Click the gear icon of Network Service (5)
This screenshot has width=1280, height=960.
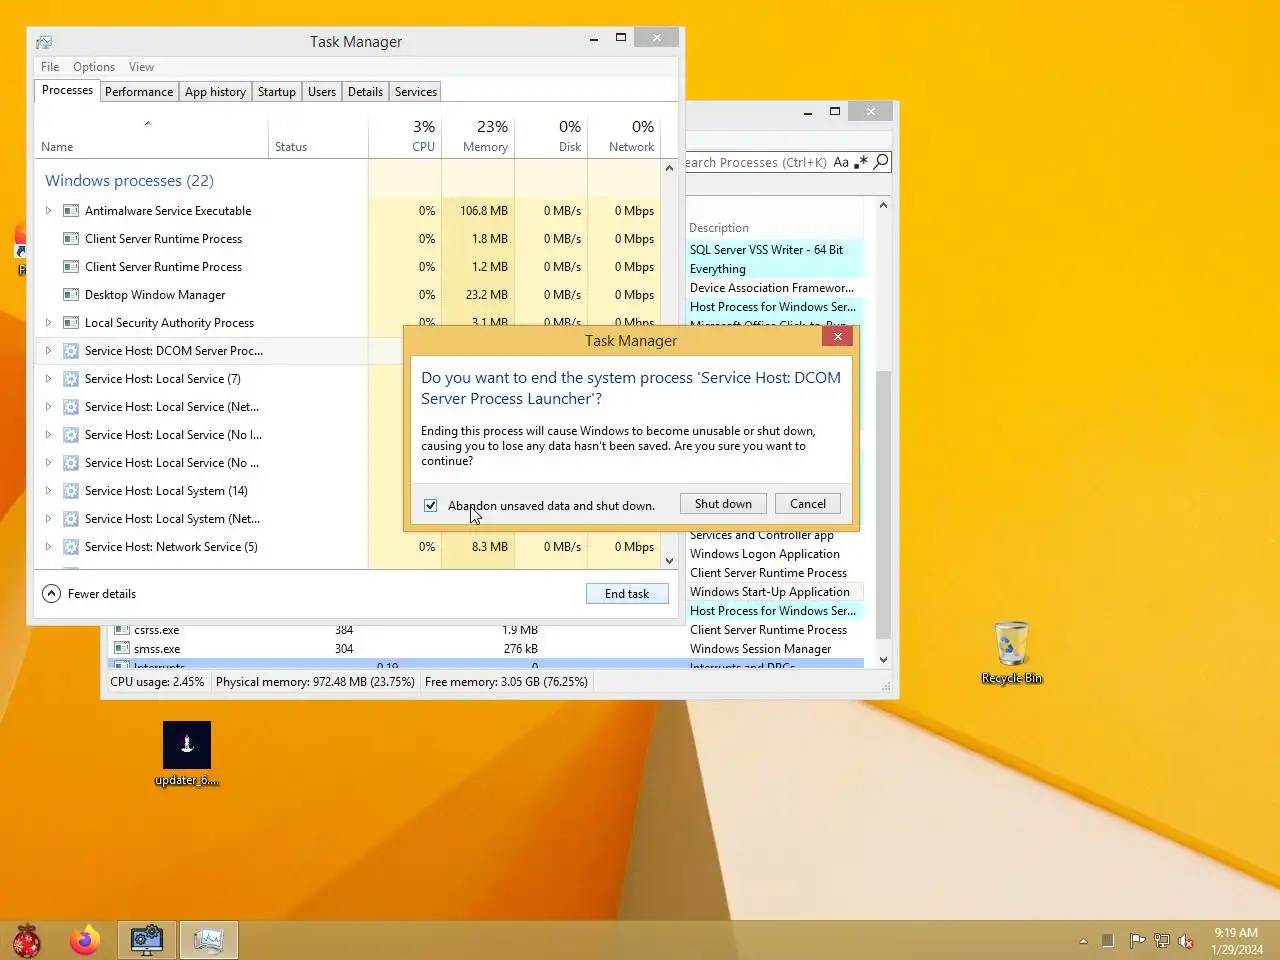coord(71,547)
